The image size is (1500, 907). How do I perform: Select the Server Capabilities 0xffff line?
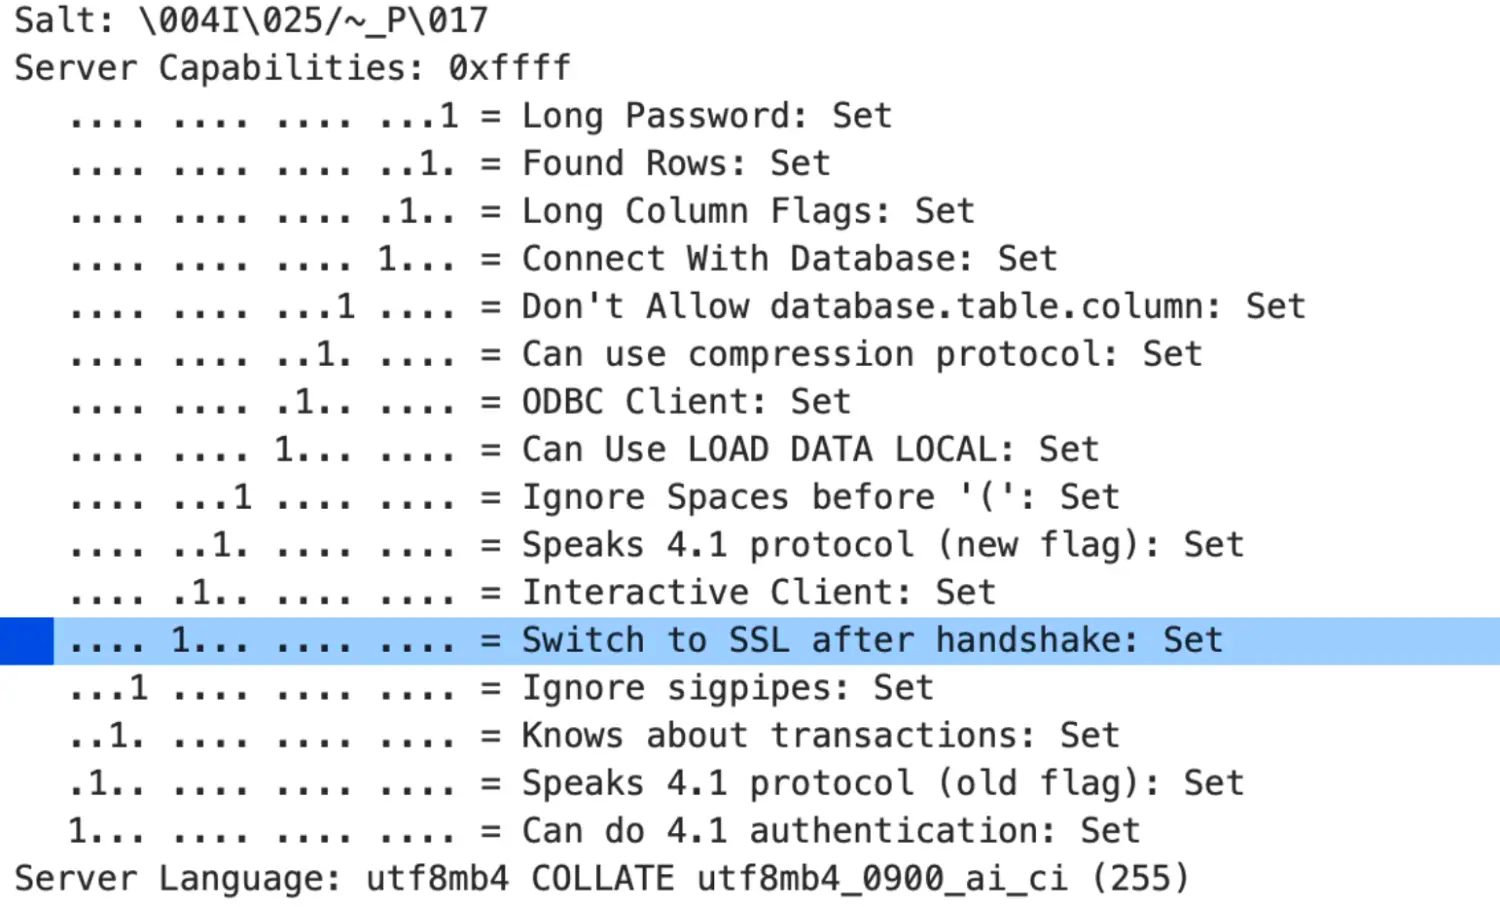click(290, 67)
